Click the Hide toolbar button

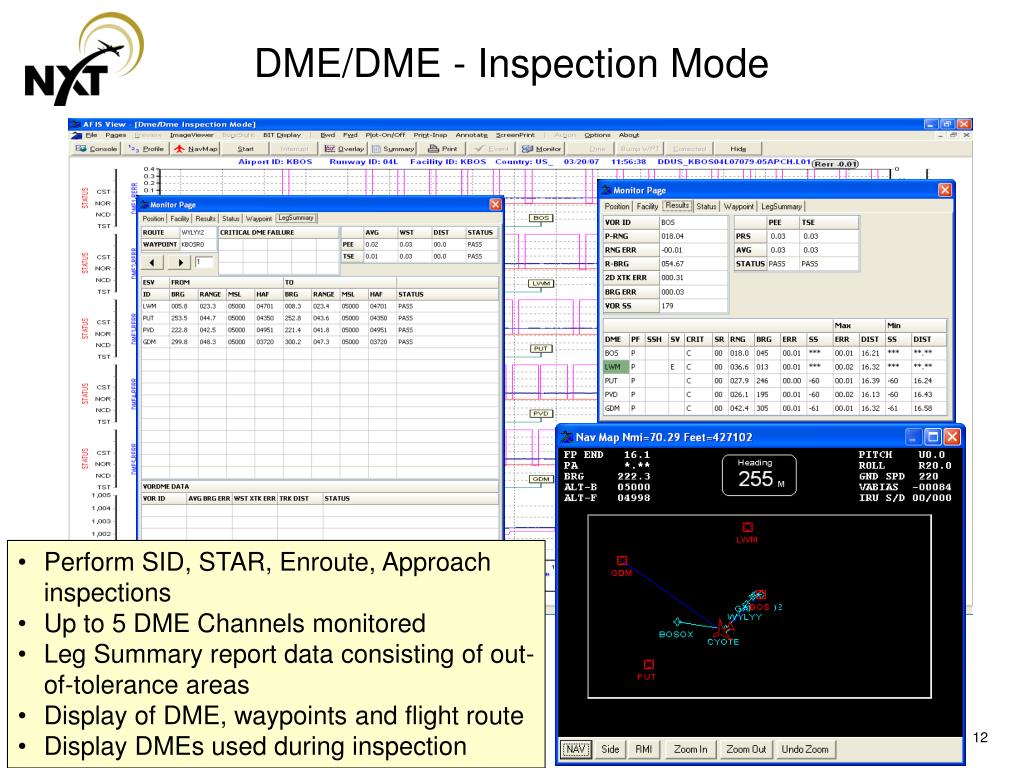point(738,148)
